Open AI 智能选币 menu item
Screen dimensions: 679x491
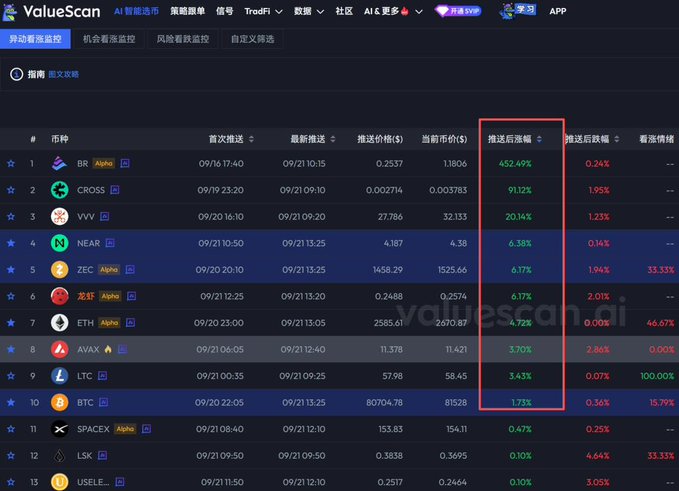coord(136,11)
